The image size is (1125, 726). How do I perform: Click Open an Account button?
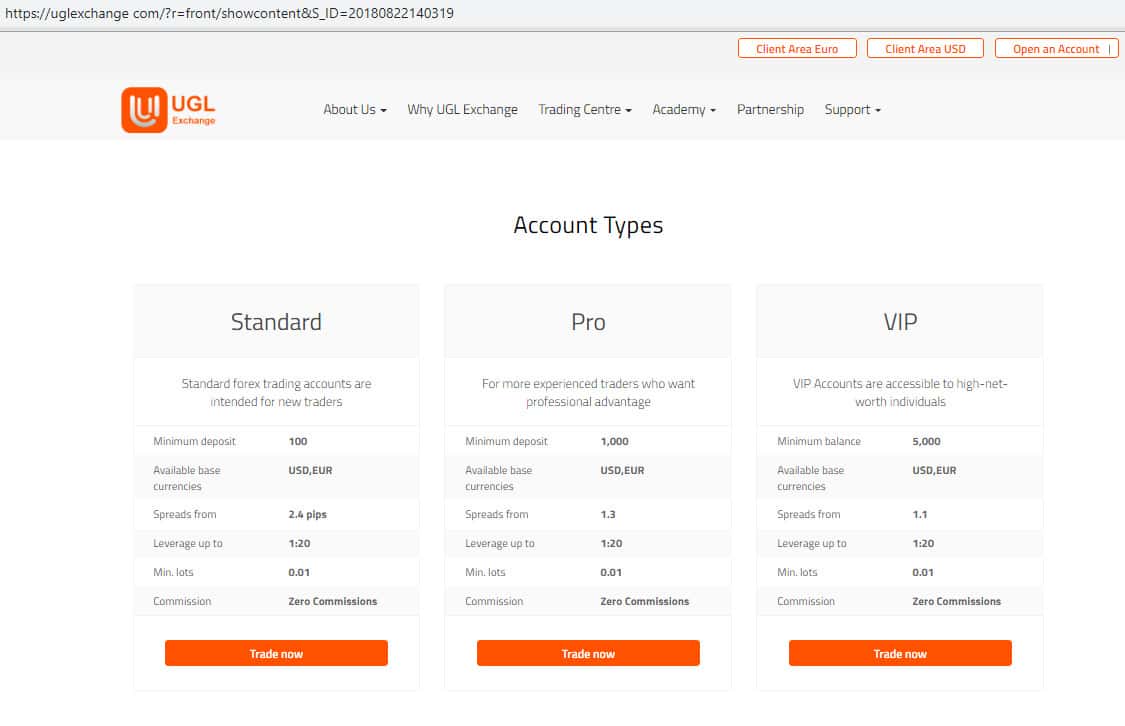(x=1057, y=49)
